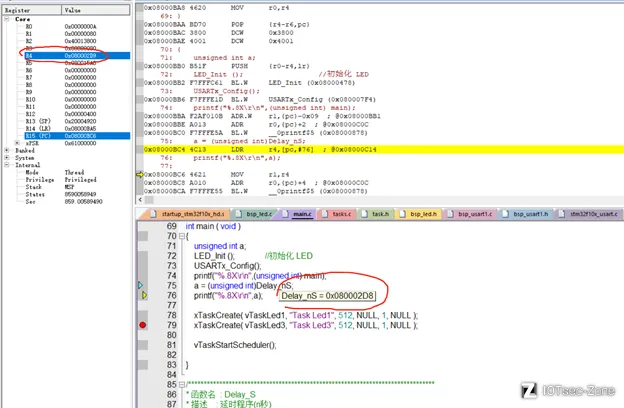Expand the xPSR register flags
The image size is (624, 408).
point(17,143)
